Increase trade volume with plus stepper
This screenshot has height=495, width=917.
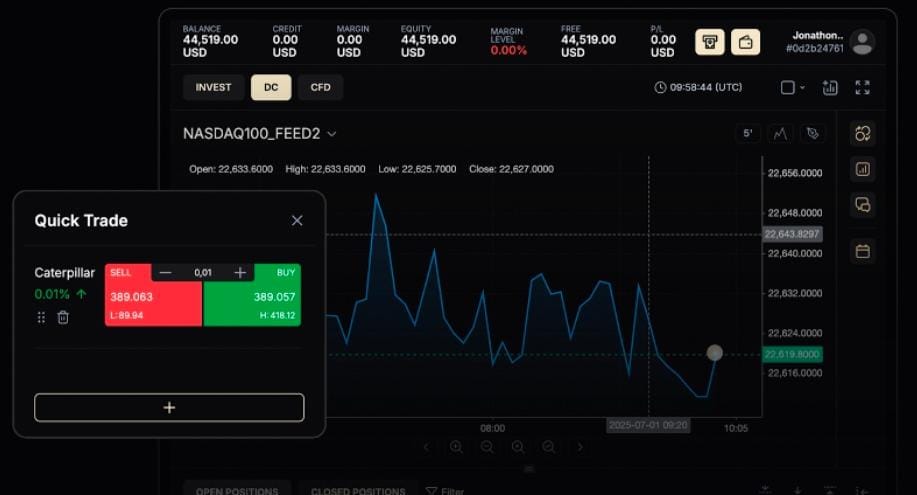tap(240, 272)
